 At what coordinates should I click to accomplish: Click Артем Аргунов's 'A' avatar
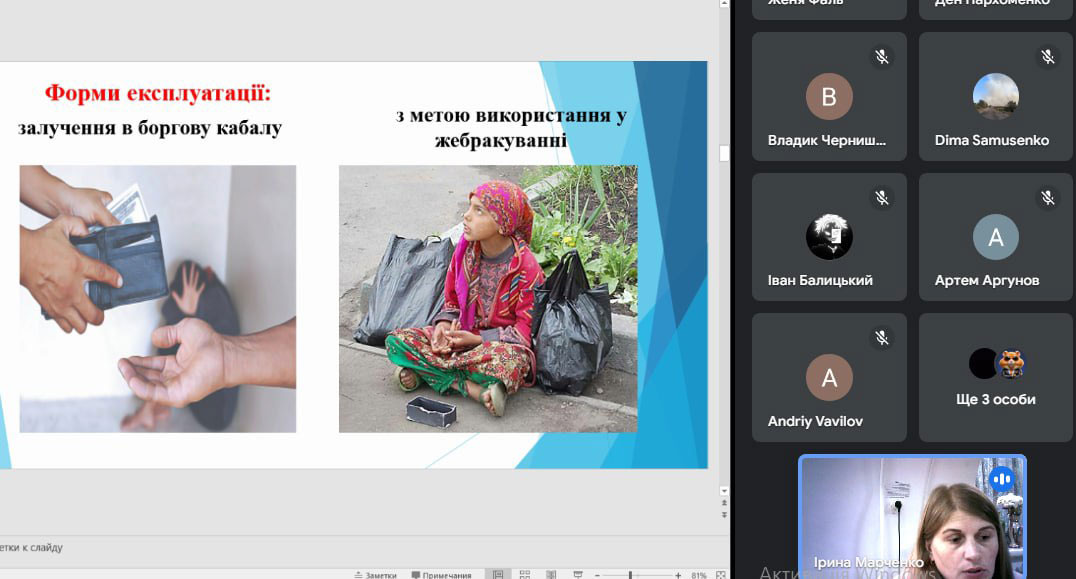pyautogui.click(x=996, y=237)
